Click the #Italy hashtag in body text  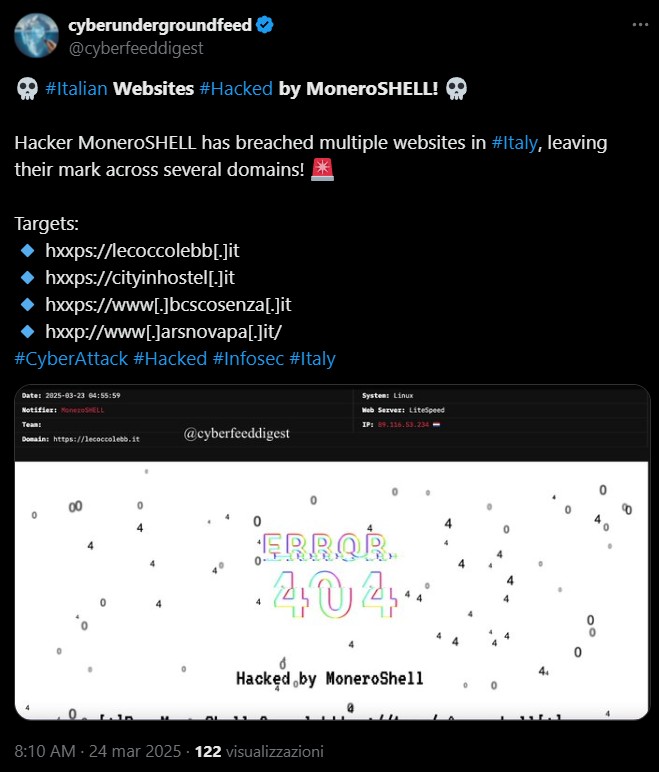pyautogui.click(x=516, y=143)
